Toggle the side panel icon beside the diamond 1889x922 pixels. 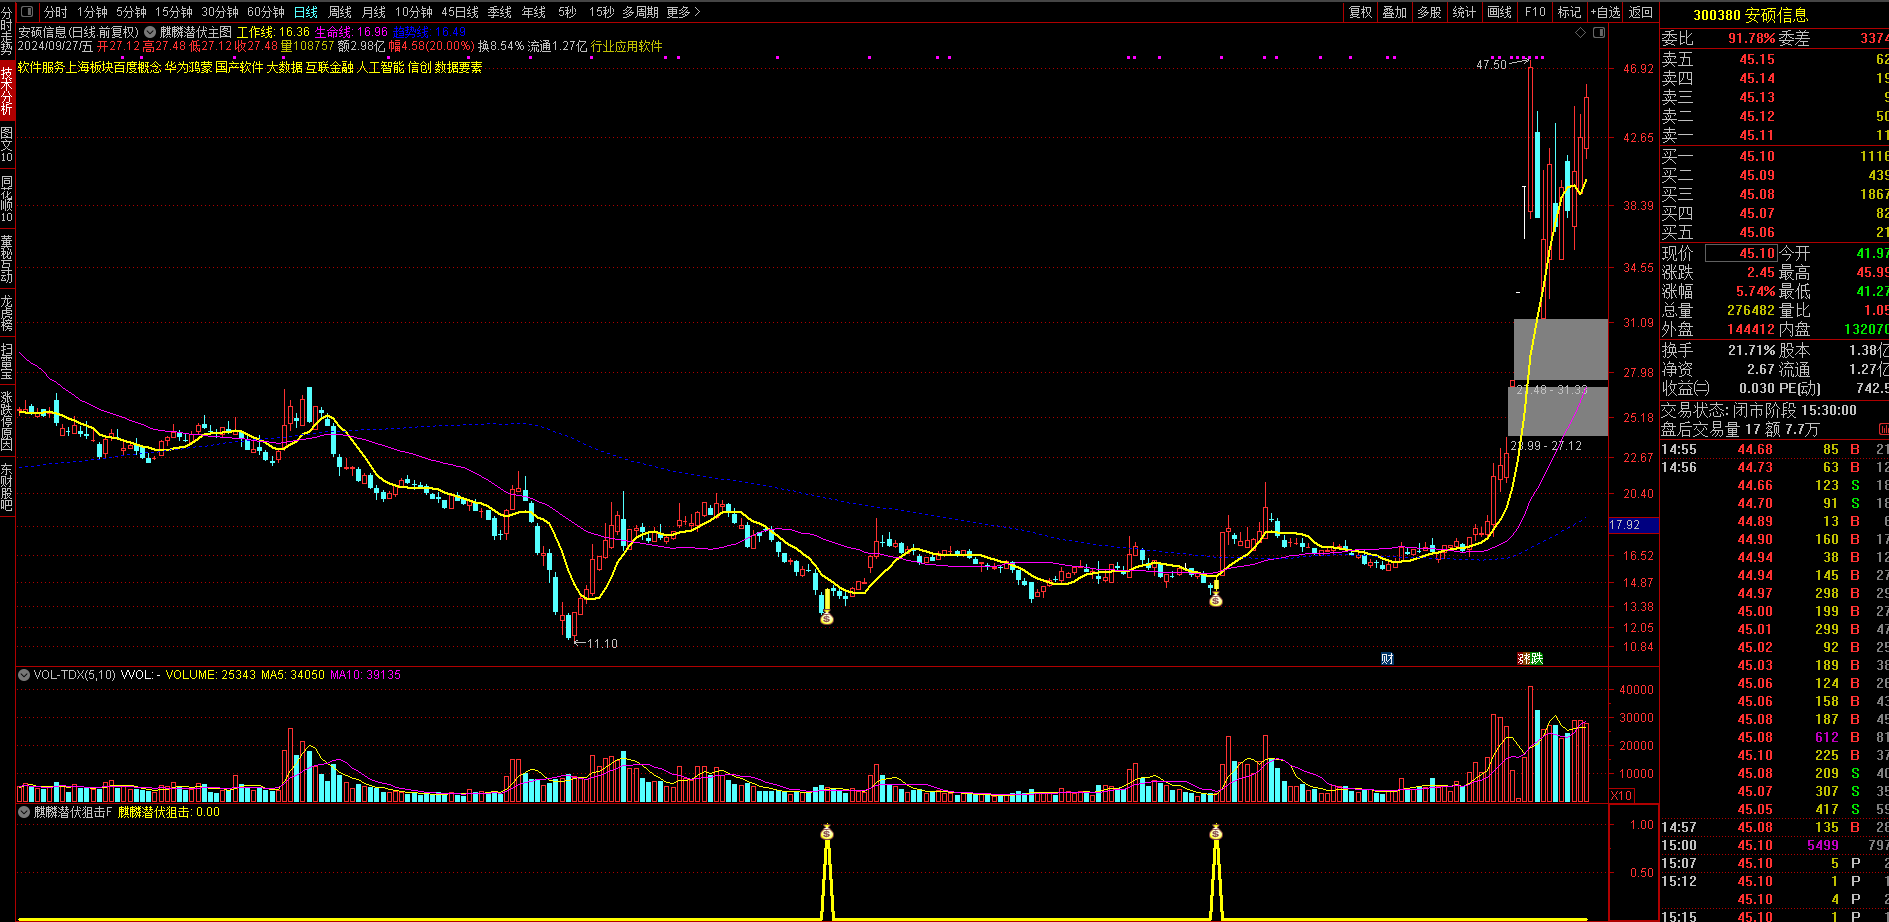click(x=1598, y=32)
